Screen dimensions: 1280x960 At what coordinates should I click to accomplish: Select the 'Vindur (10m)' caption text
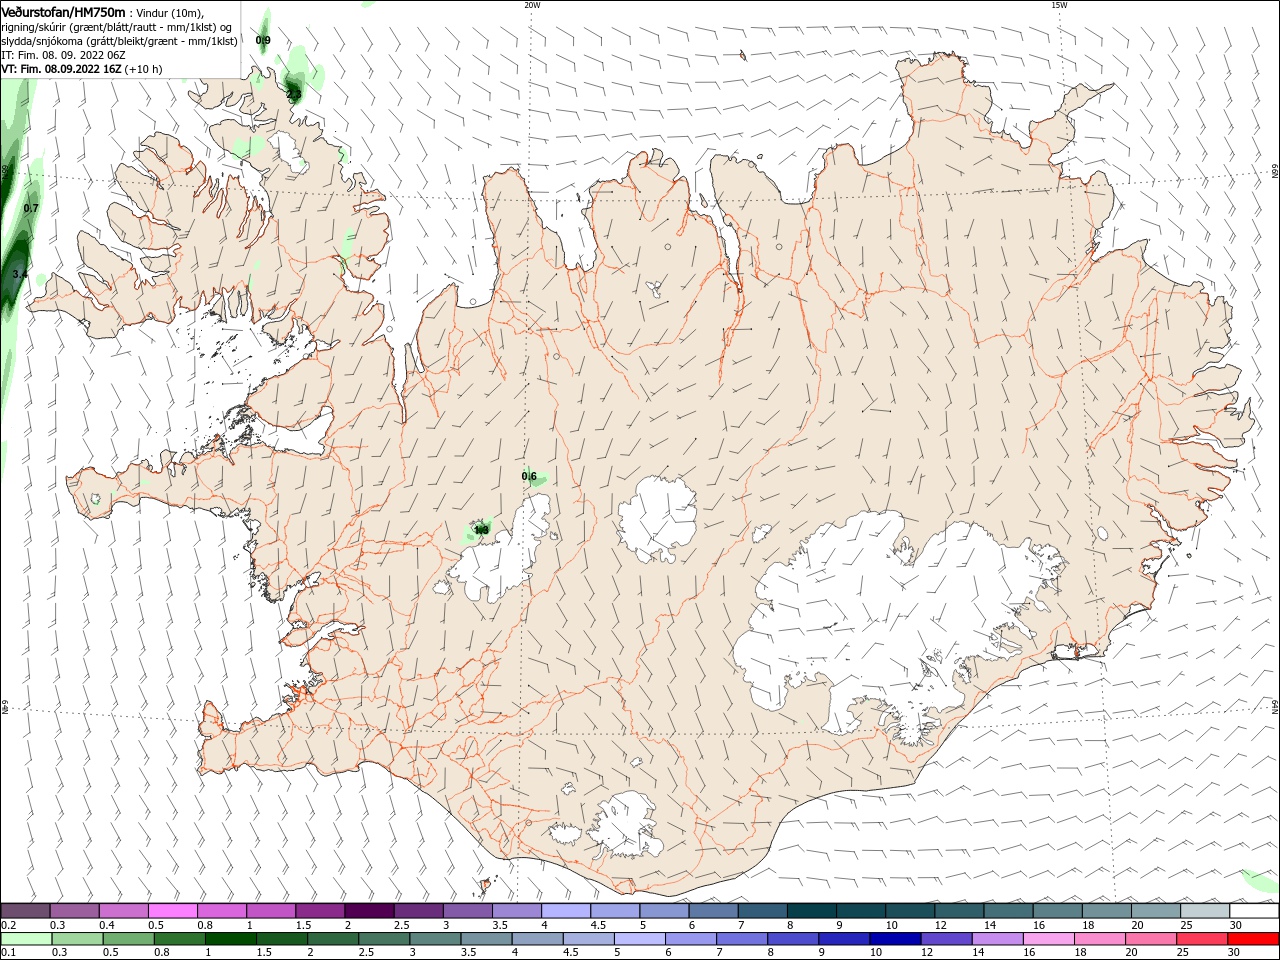click(171, 12)
